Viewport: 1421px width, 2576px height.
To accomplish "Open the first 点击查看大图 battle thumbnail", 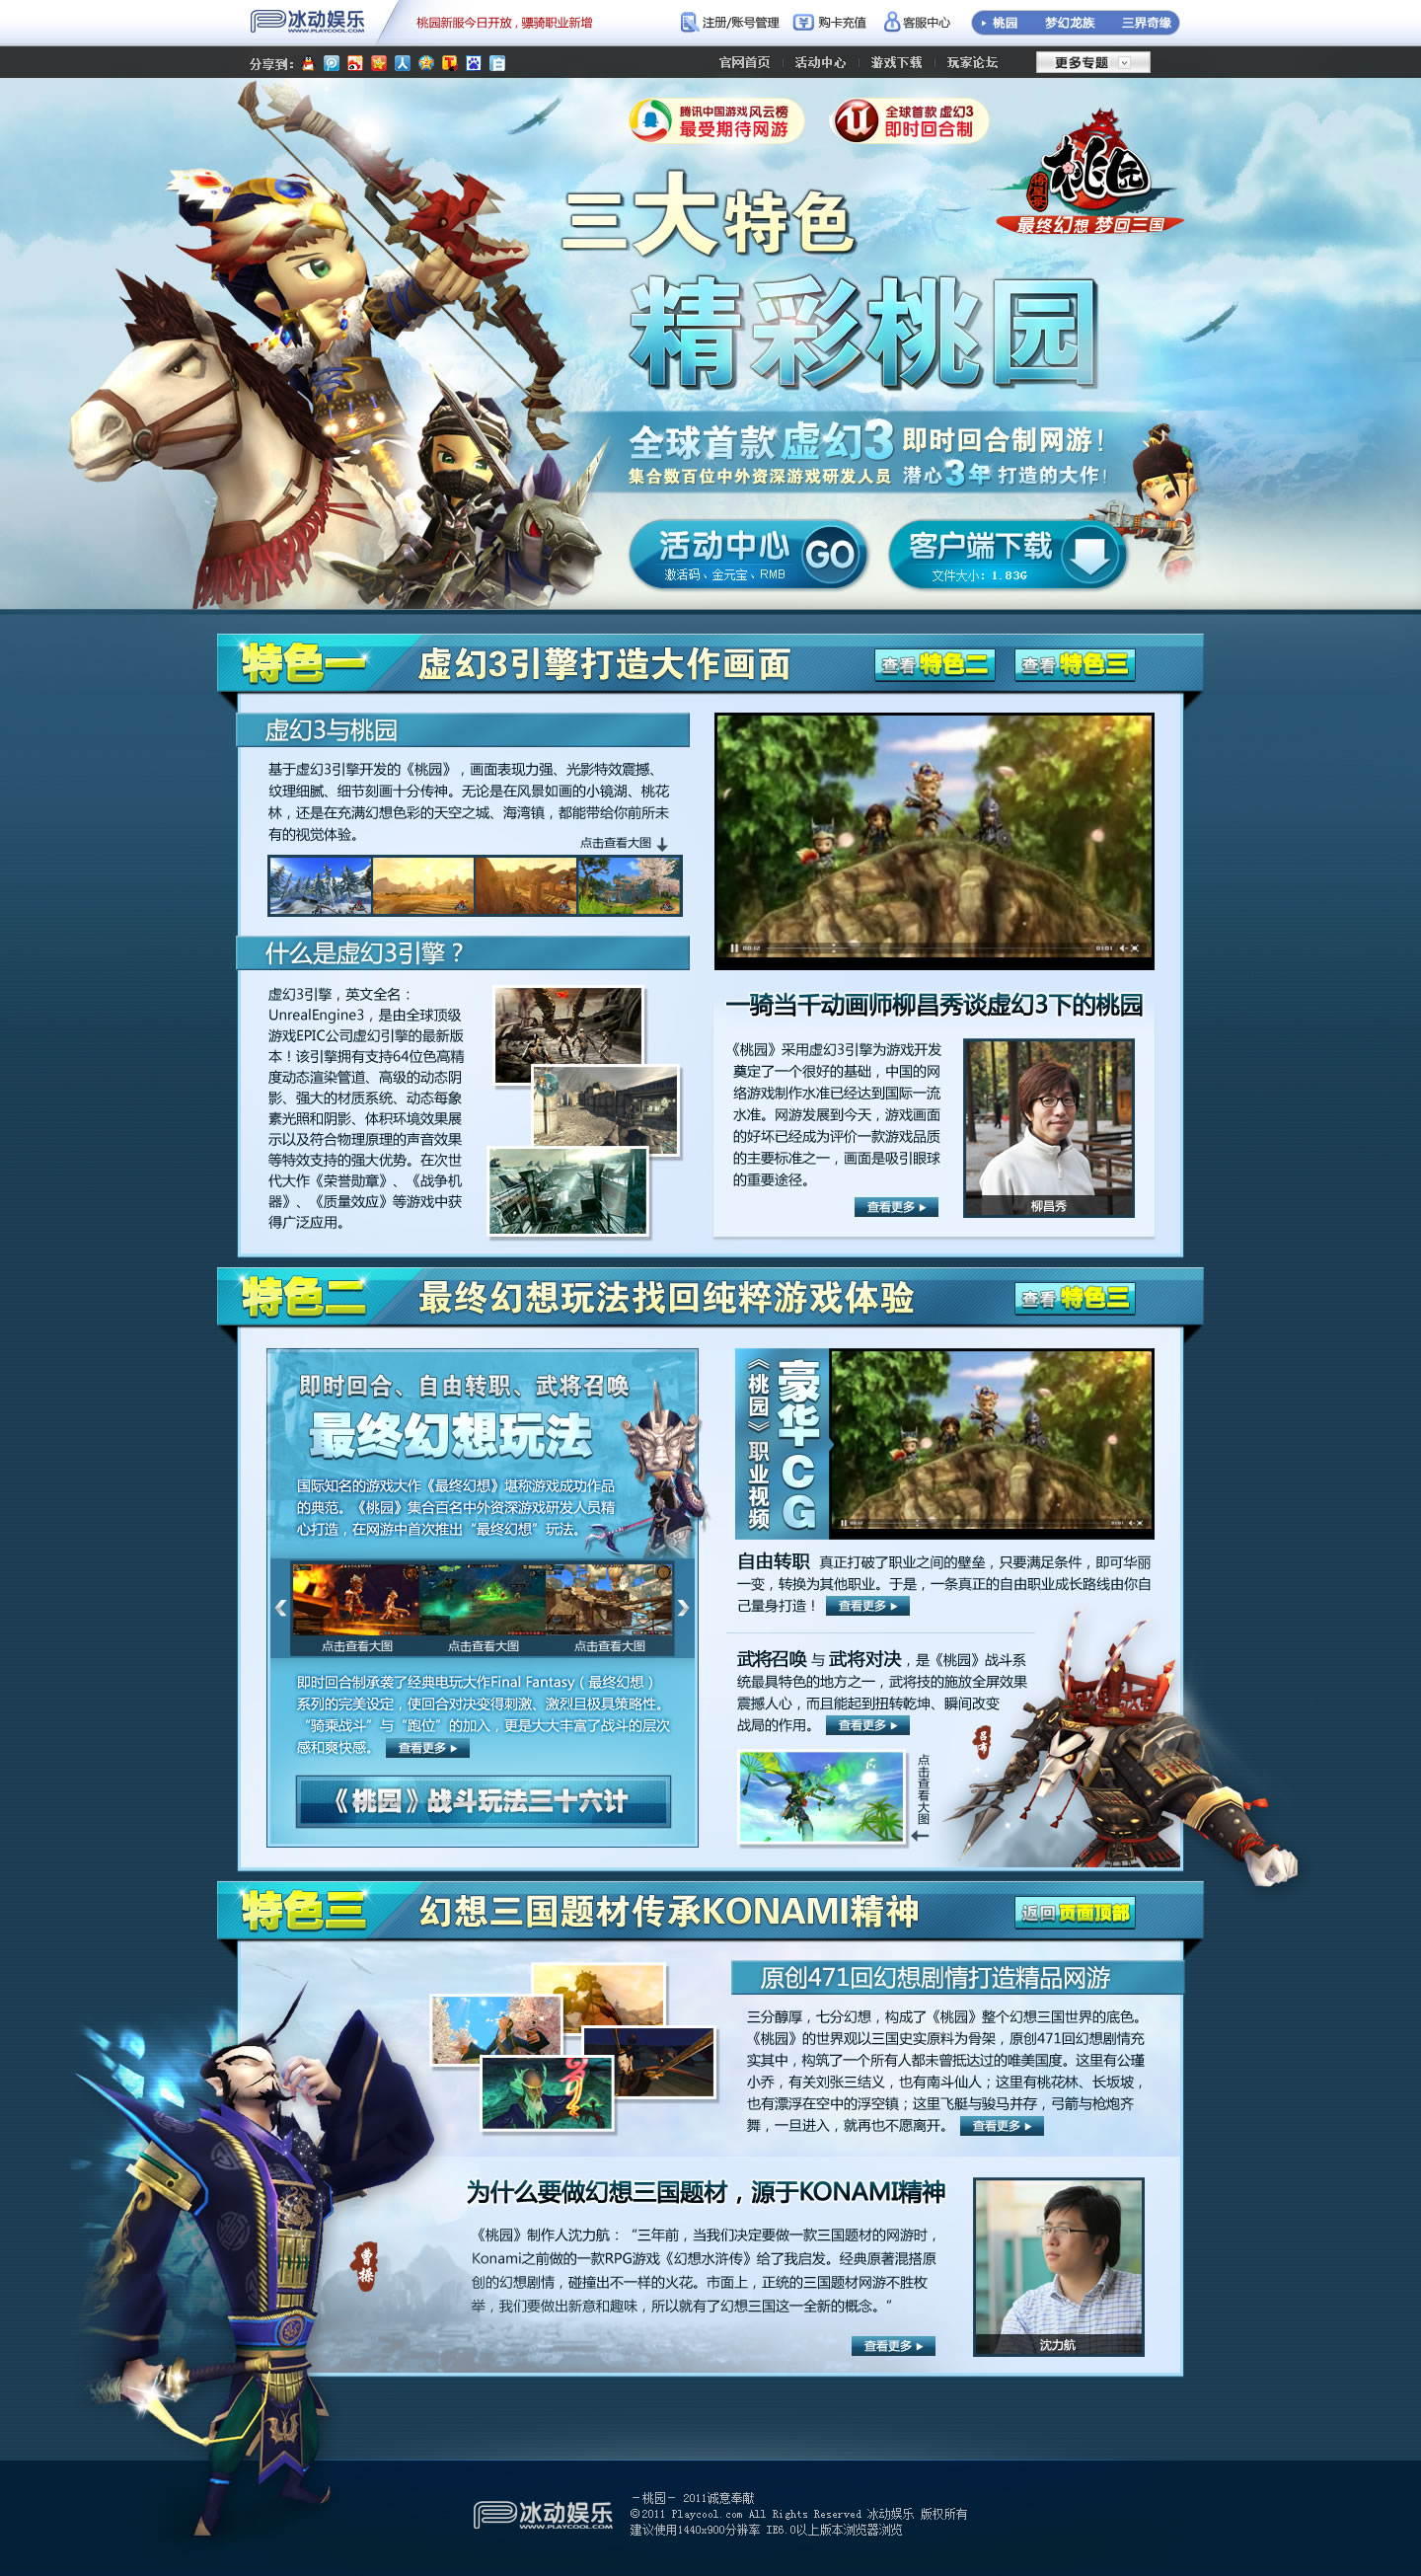I will click(x=355, y=1599).
